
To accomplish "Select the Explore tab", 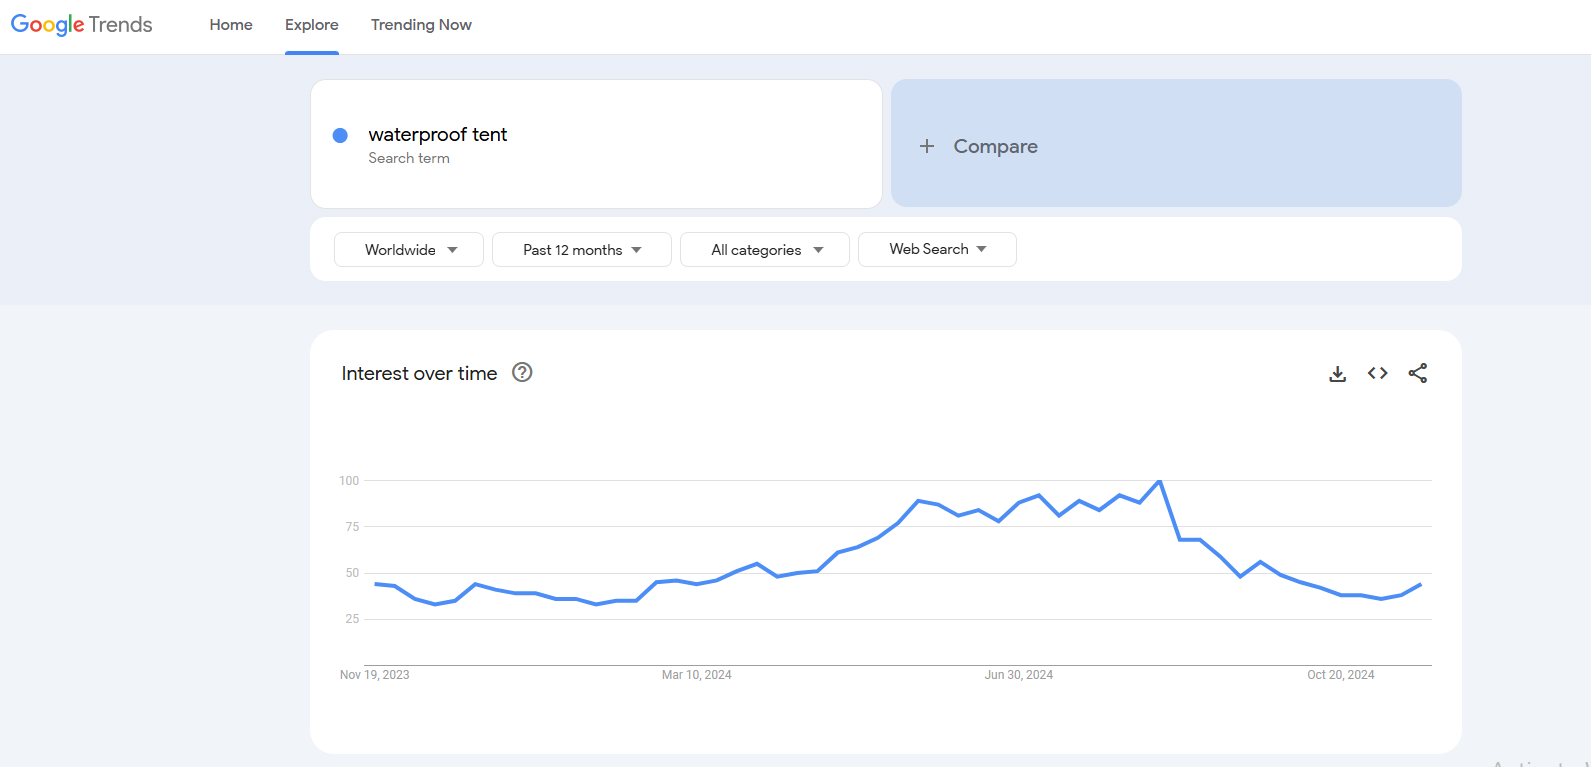I will click(x=312, y=25).
